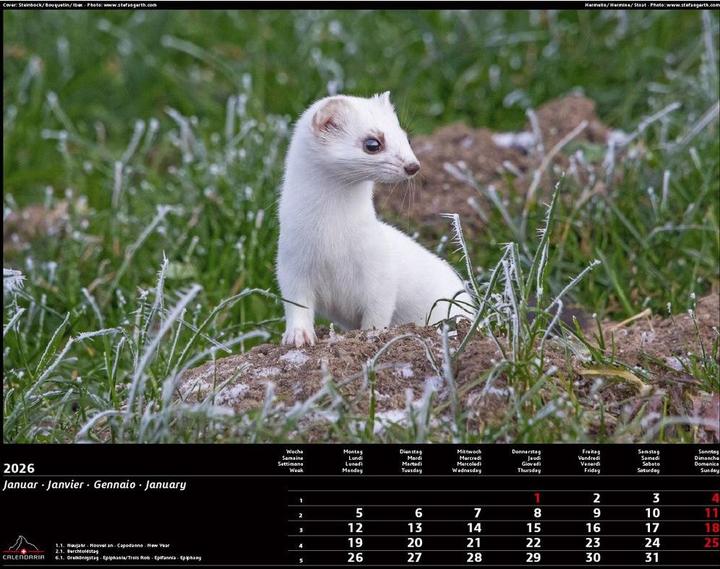Click the Freitag / Friday column header

click(589, 461)
